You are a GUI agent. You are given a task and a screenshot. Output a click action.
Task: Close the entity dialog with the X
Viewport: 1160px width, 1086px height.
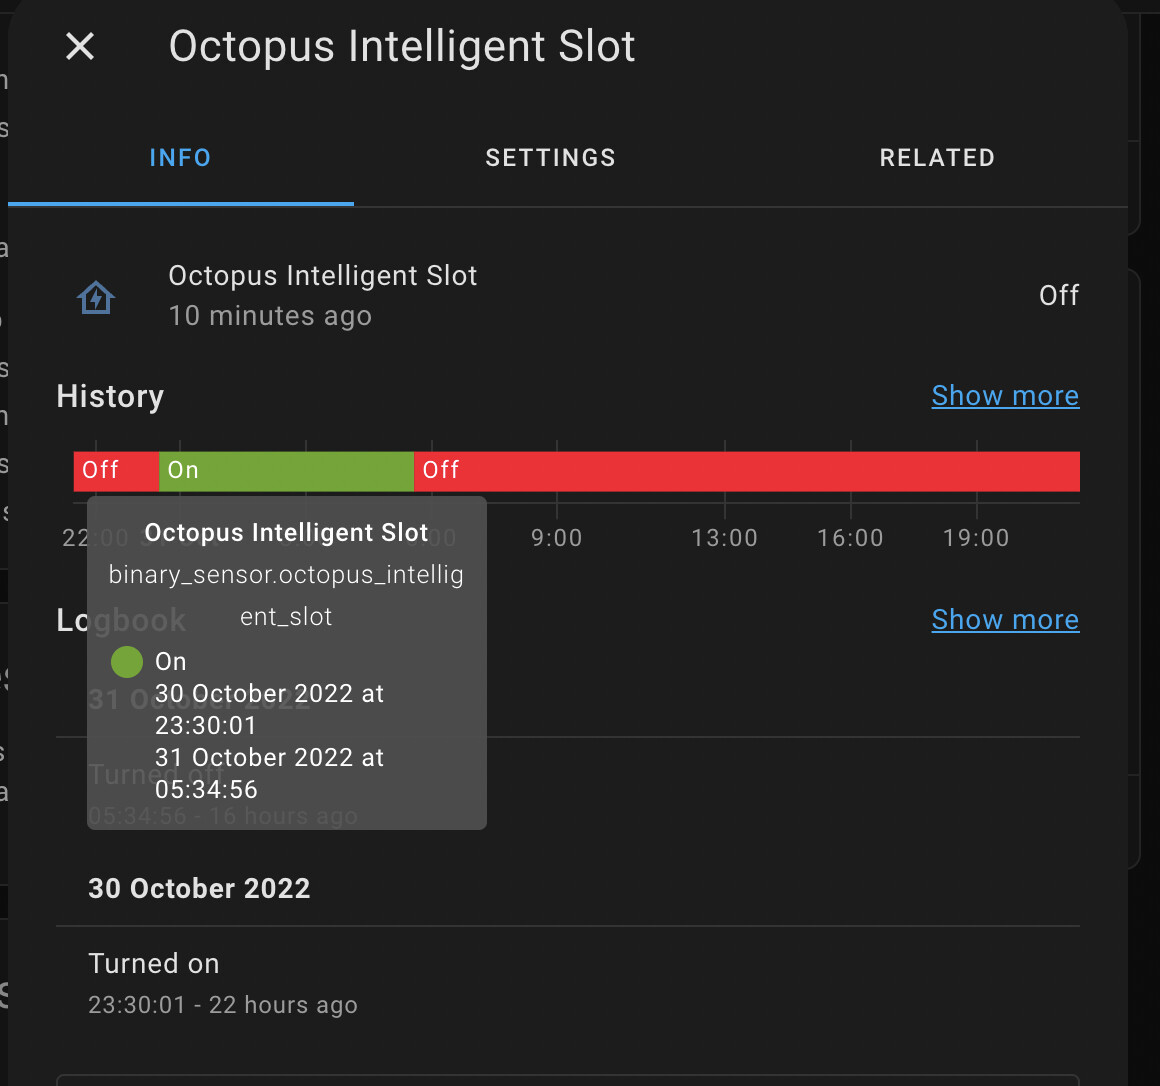coord(79,46)
